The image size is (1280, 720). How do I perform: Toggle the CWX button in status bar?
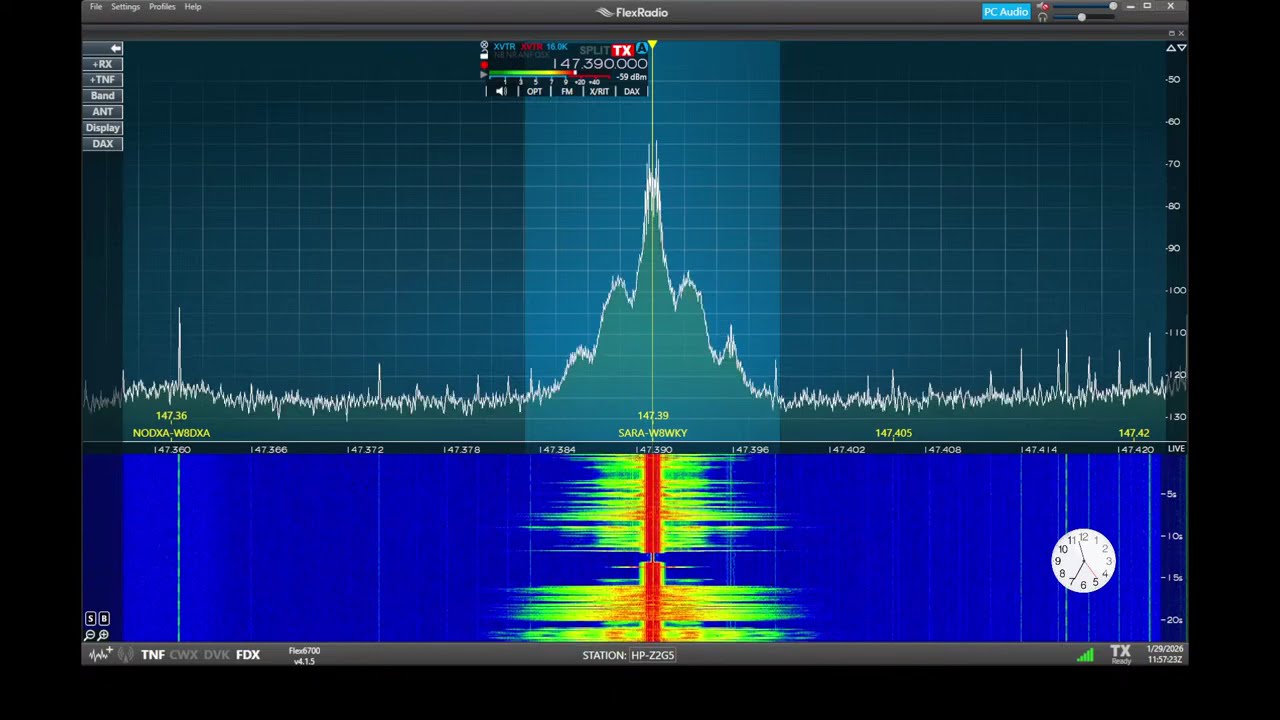tap(184, 655)
